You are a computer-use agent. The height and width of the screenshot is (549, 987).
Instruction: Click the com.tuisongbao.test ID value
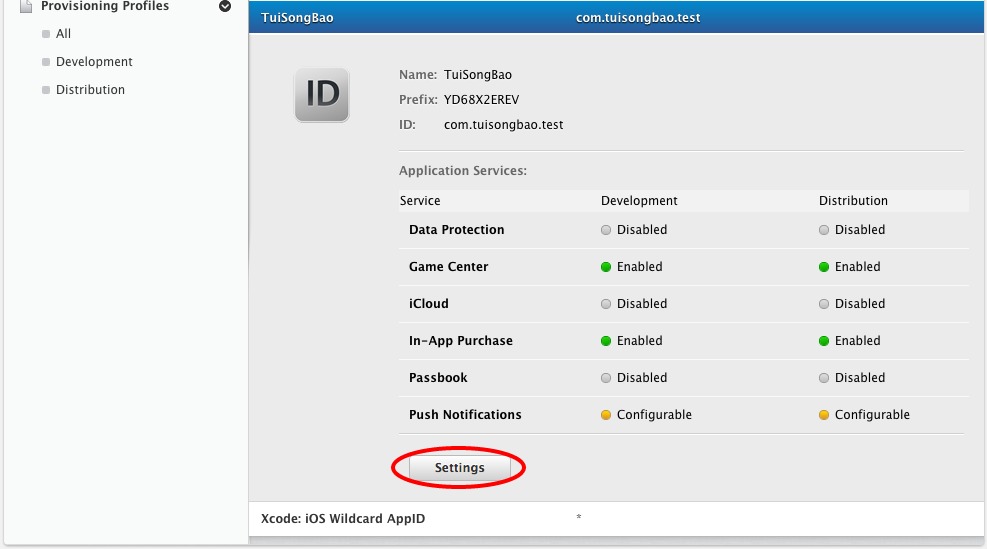tap(503, 125)
